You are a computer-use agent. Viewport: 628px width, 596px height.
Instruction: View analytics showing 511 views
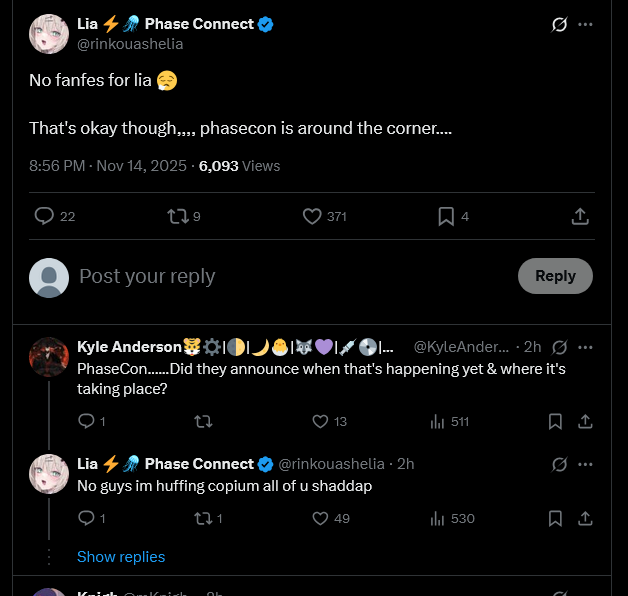(449, 421)
